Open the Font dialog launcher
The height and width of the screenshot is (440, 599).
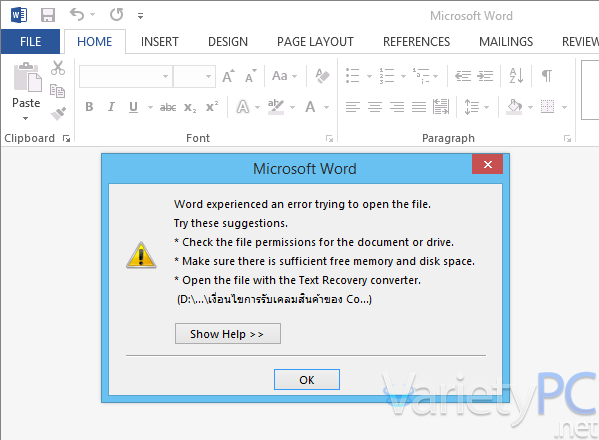pos(329,138)
